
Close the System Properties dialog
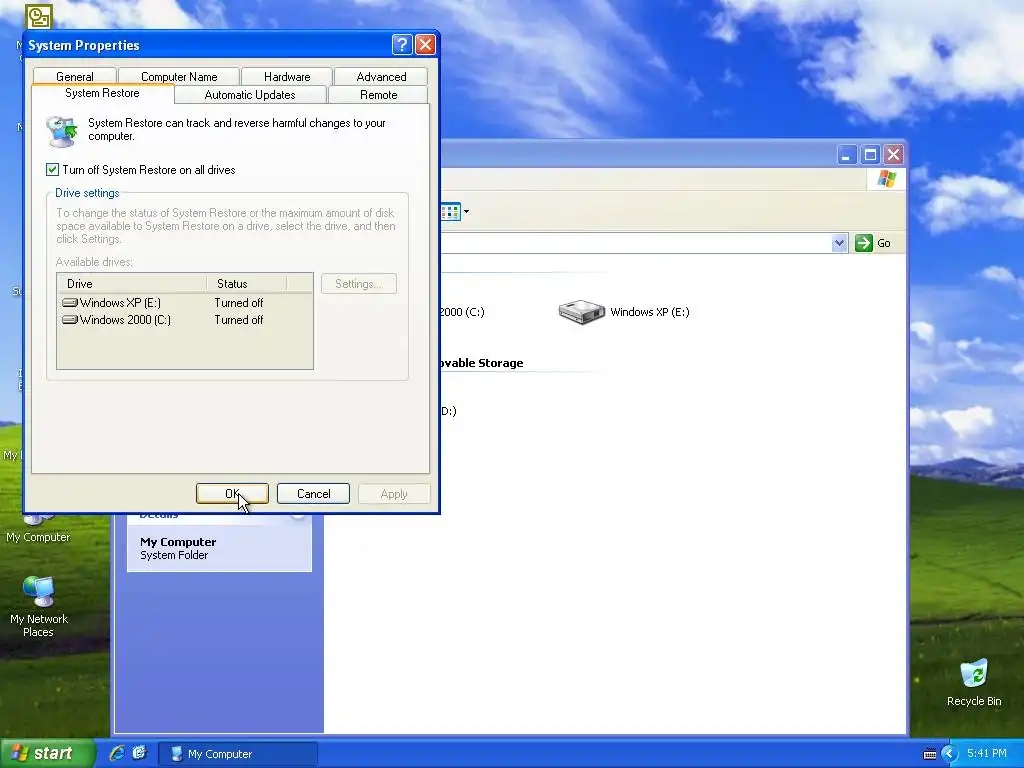tap(425, 44)
